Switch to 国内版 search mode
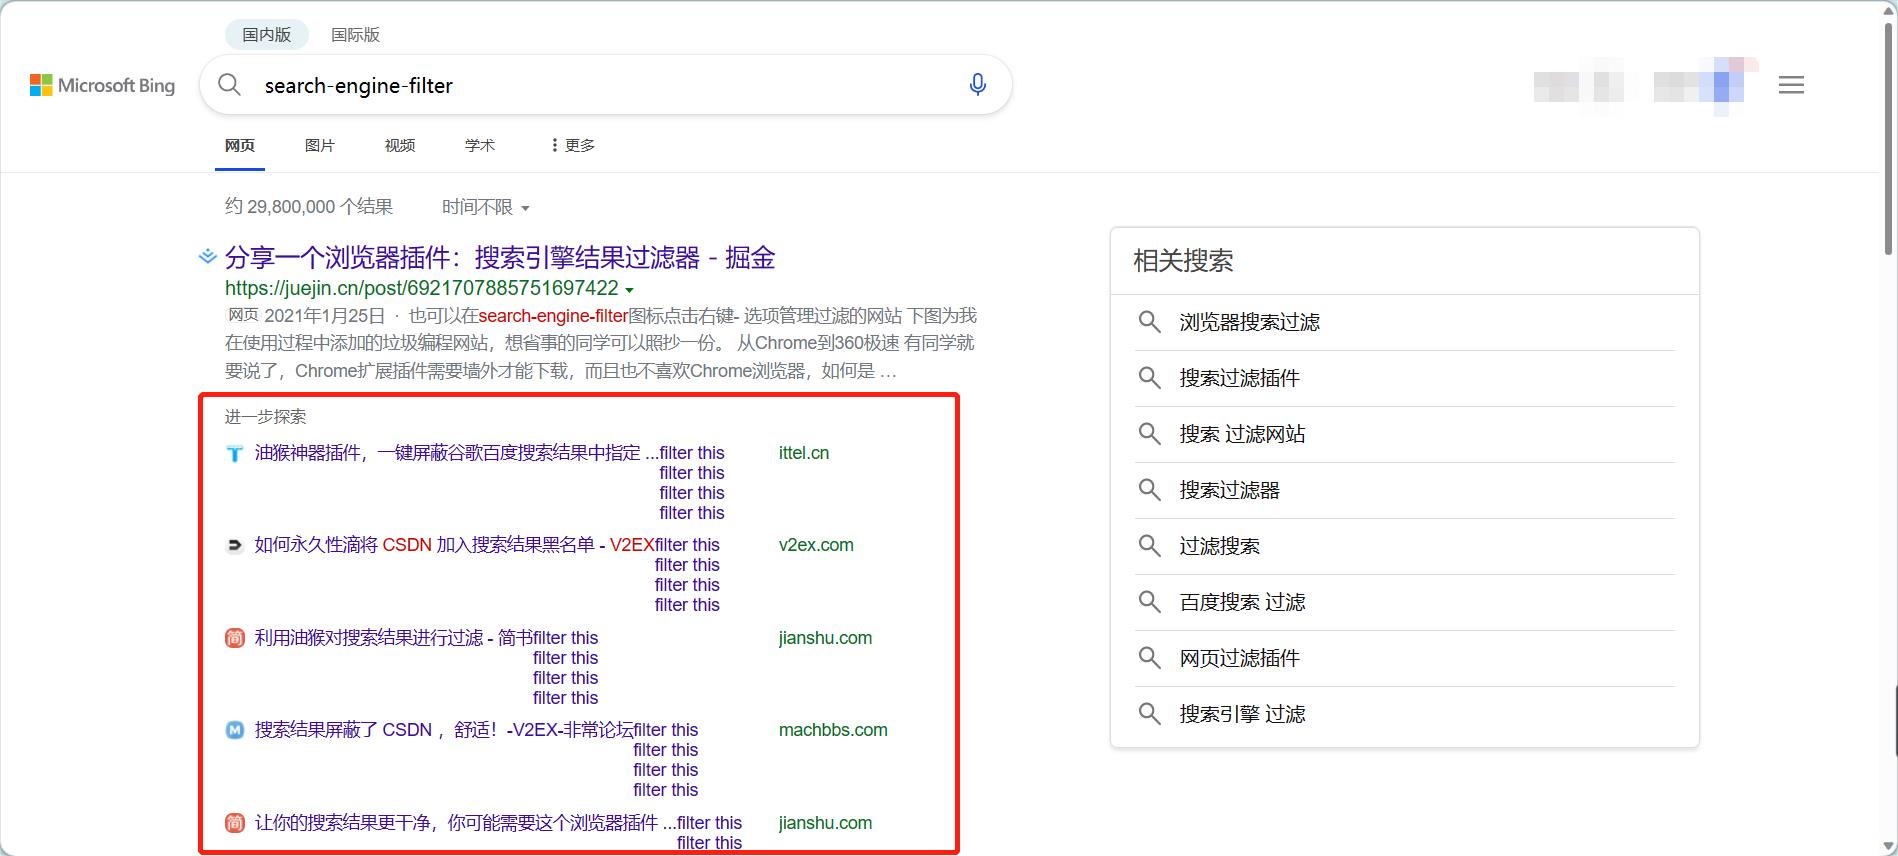Screen dimensions: 1898x856 point(266,34)
